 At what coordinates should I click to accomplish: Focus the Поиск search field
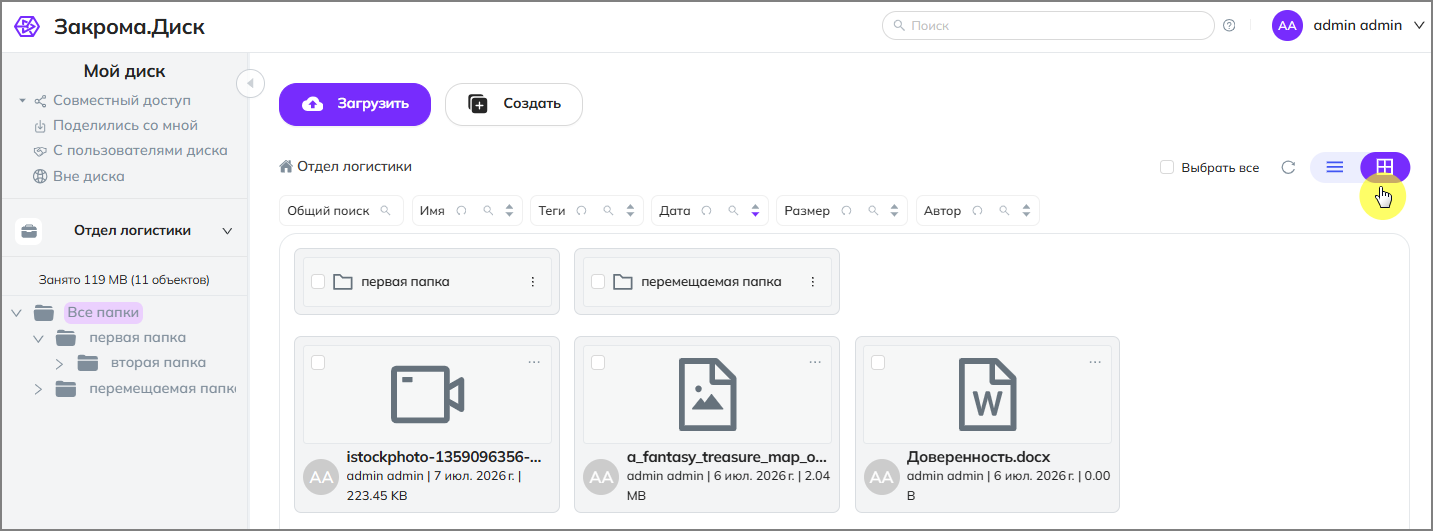(x=1048, y=25)
